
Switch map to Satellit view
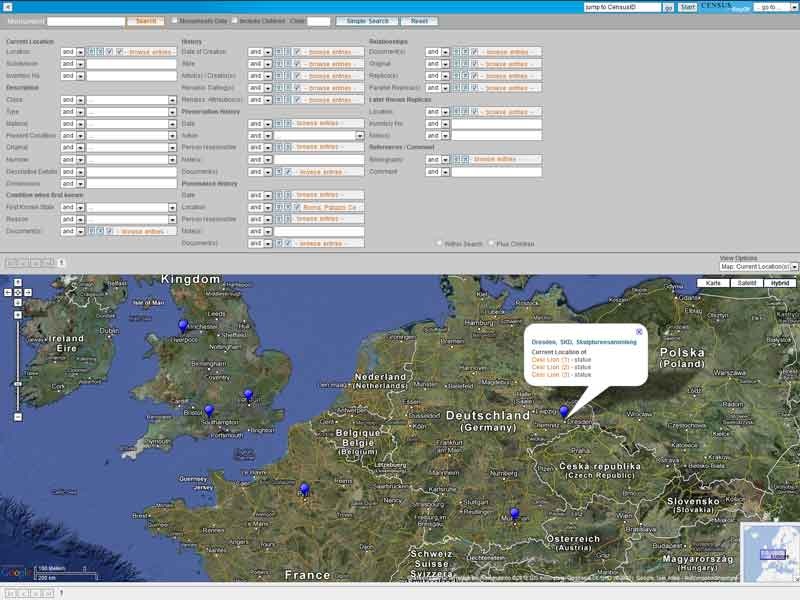click(x=746, y=283)
